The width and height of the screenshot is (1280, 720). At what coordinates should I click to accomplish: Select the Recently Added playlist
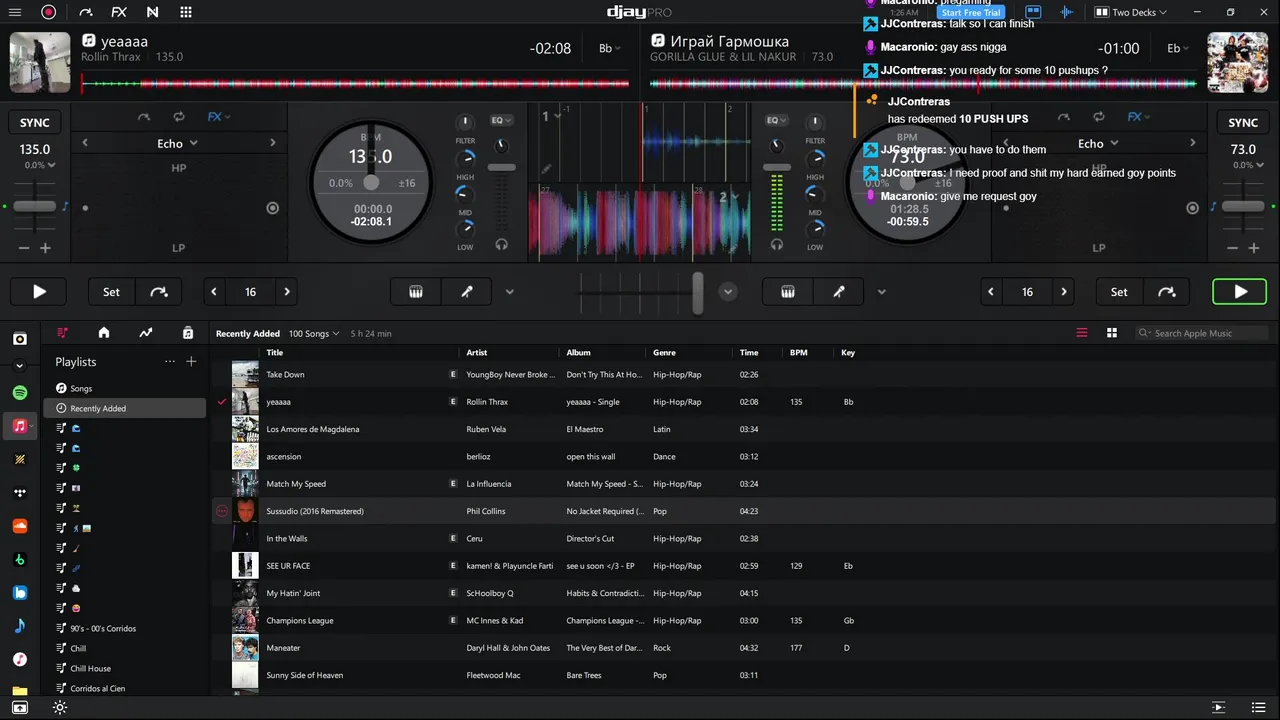click(x=125, y=408)
